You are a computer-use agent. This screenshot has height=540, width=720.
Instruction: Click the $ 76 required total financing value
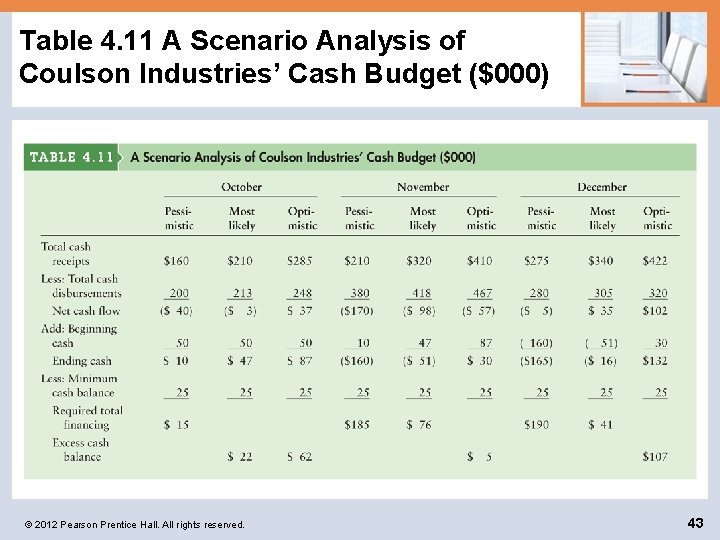pos(419,425)
